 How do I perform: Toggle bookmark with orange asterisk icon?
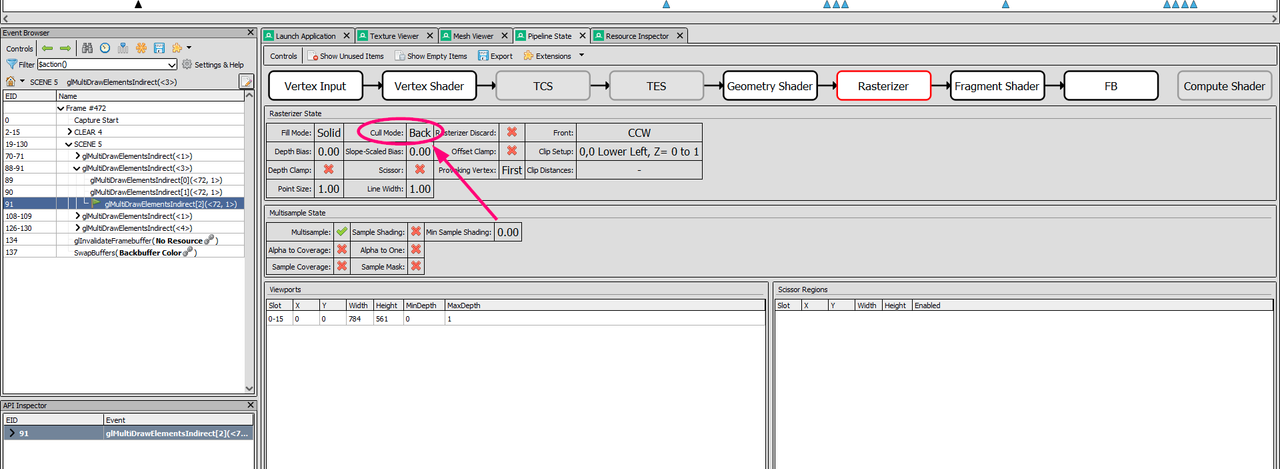click(141, 48)
